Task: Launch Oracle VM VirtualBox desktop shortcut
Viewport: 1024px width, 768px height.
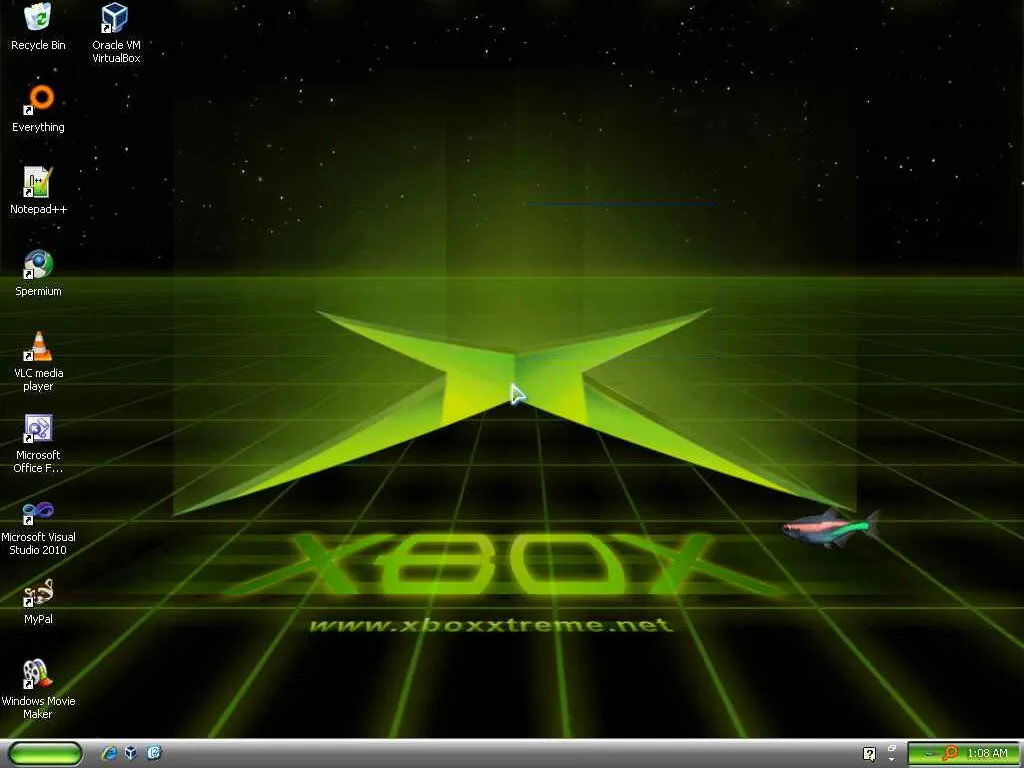Action: tap(116, 33)
